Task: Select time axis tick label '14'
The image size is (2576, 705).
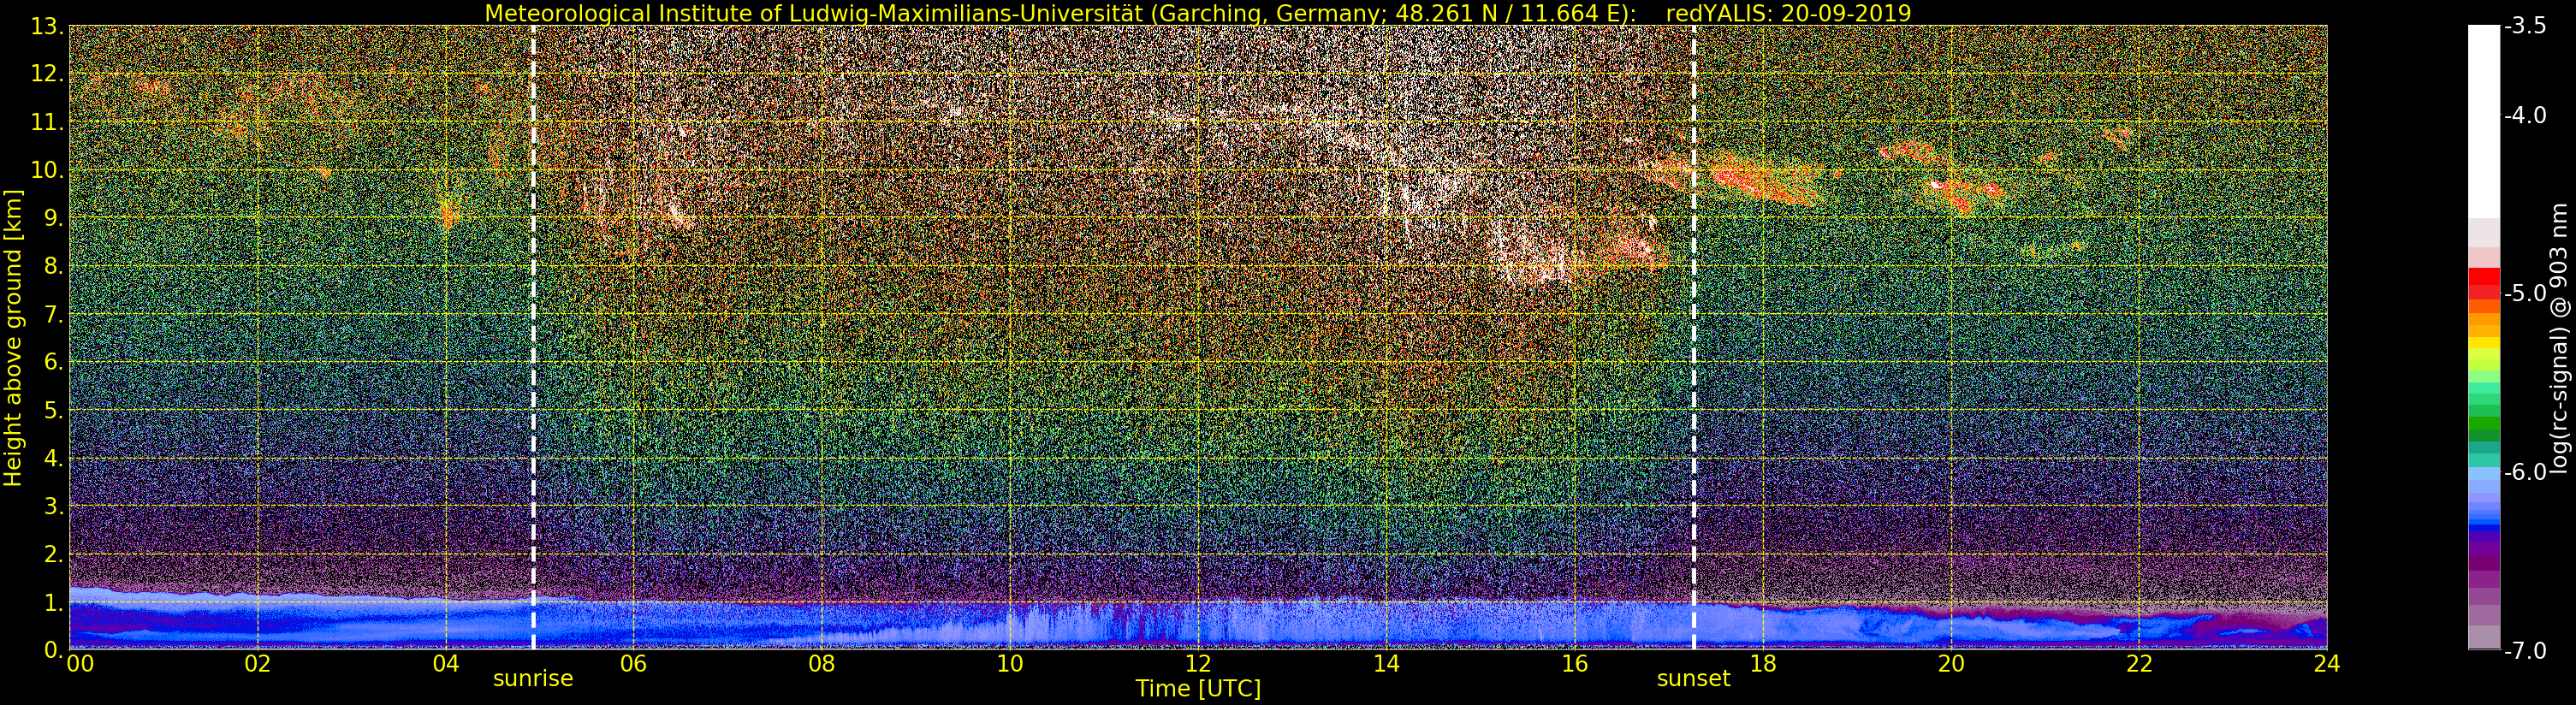Action: pos(1386,664)
